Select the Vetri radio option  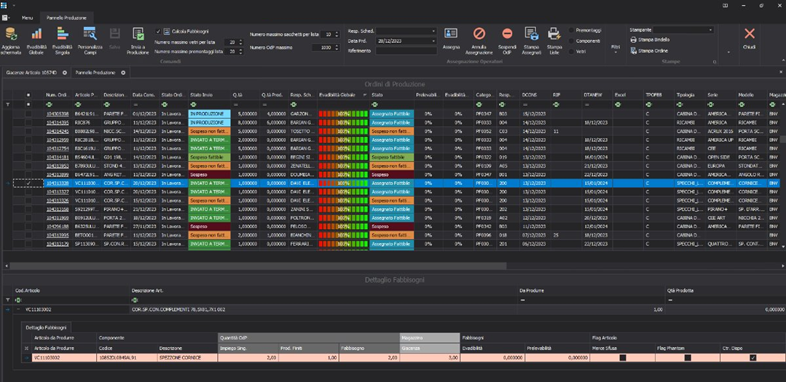[x=571, y=51]
